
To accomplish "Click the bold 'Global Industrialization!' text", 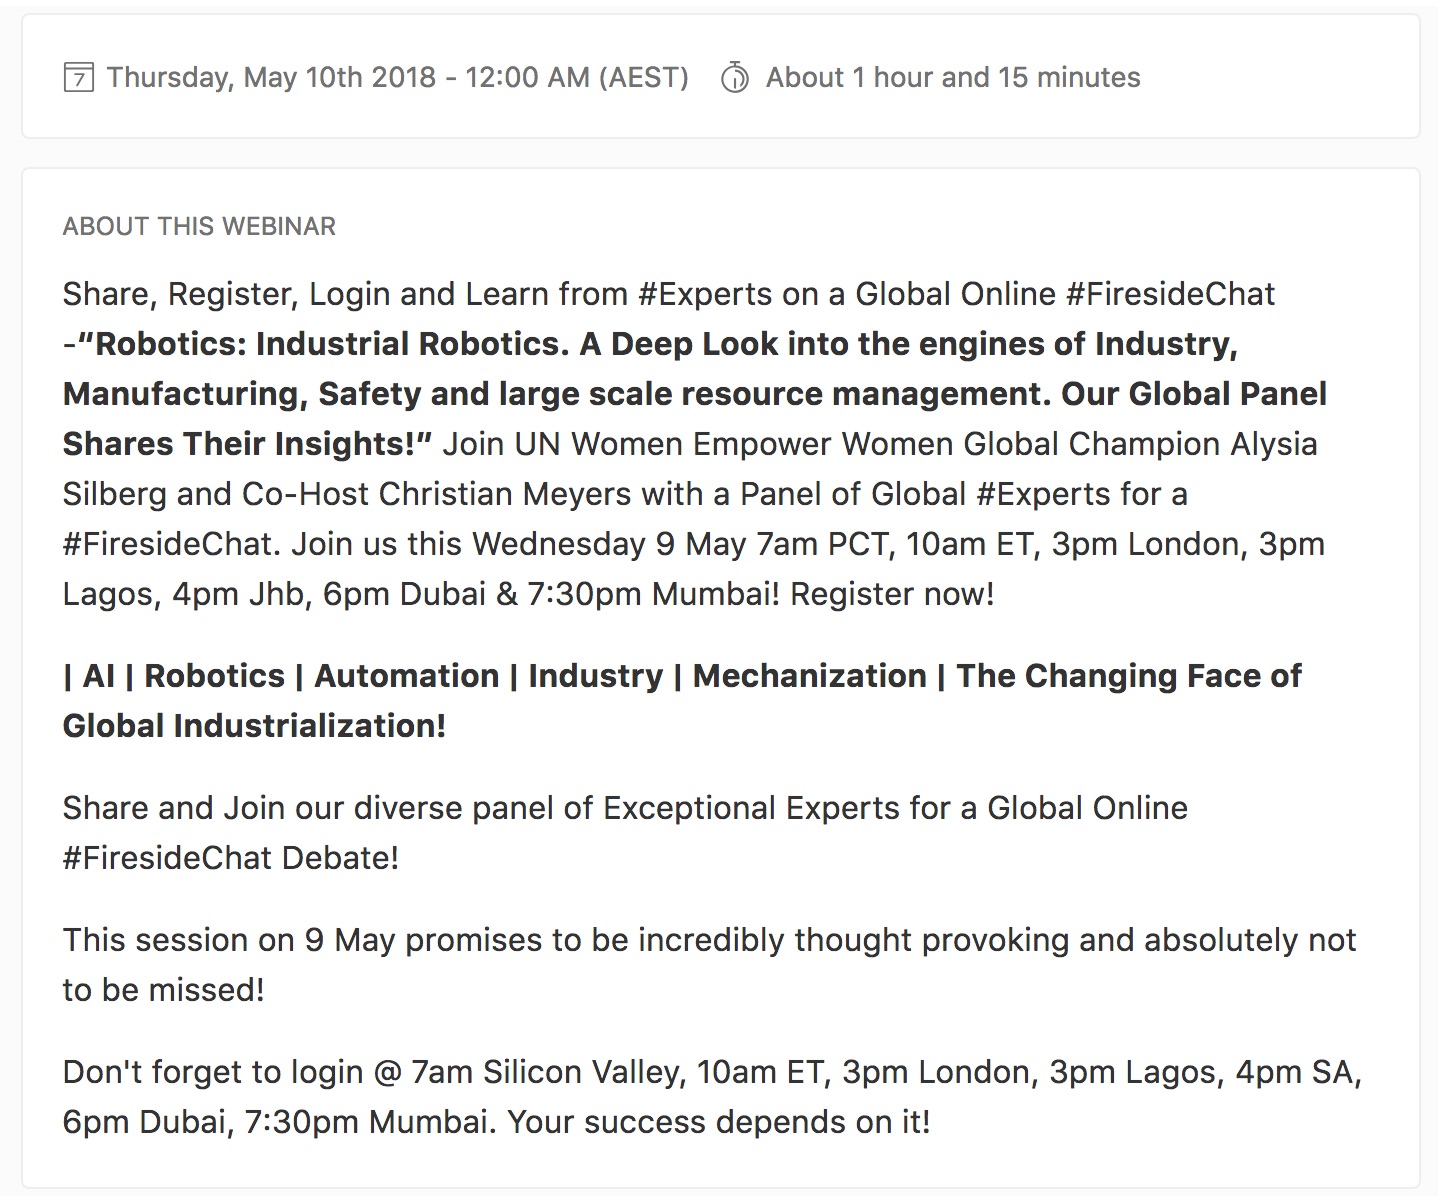I will tap(254, 726).
